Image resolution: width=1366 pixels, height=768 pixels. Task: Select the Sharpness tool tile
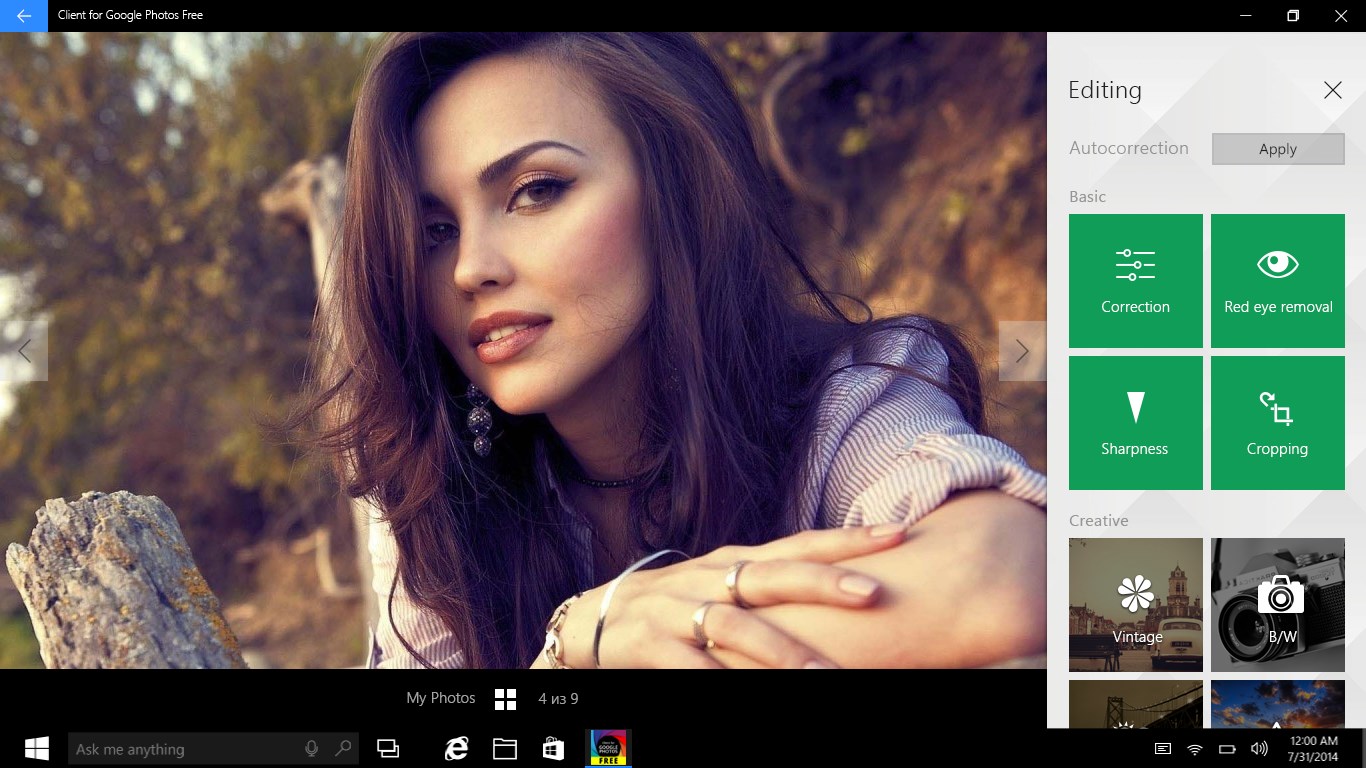click(1136, 423)
